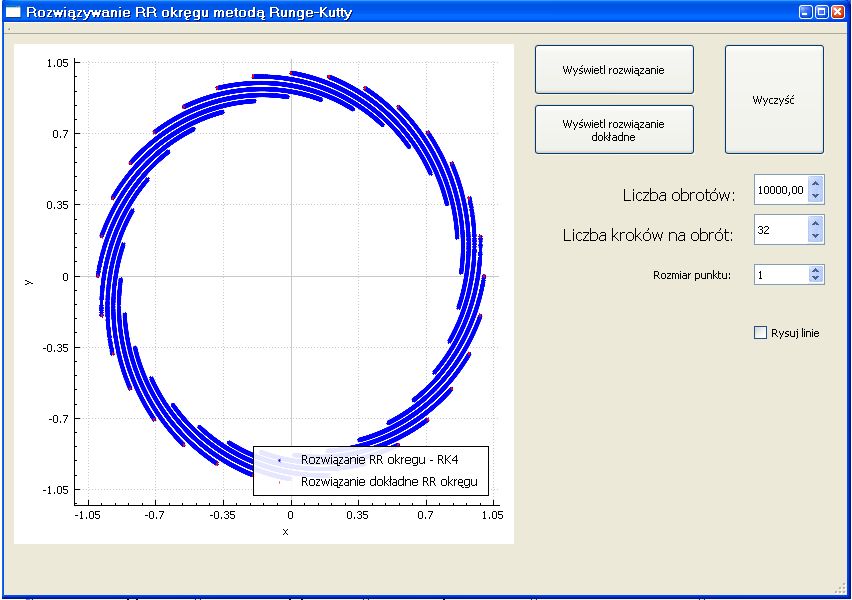Click the Wyświetl rozwiązanie button

coord(614,70)
